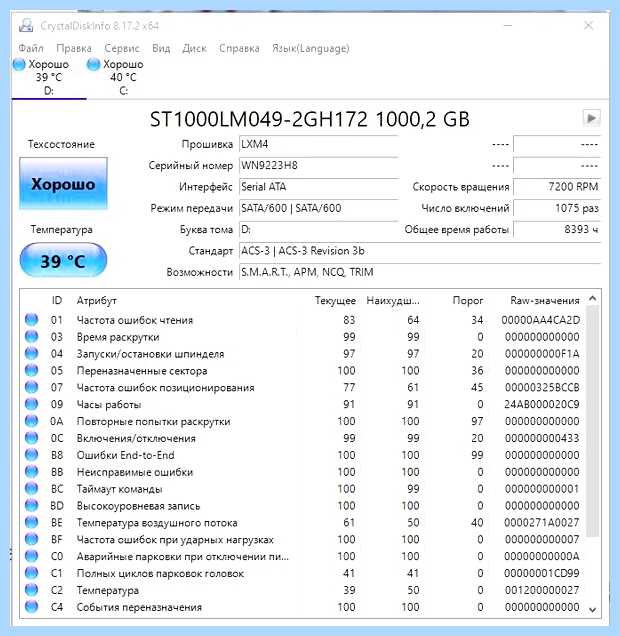Select disk C: tab at 40 °C

click(123, 77)
